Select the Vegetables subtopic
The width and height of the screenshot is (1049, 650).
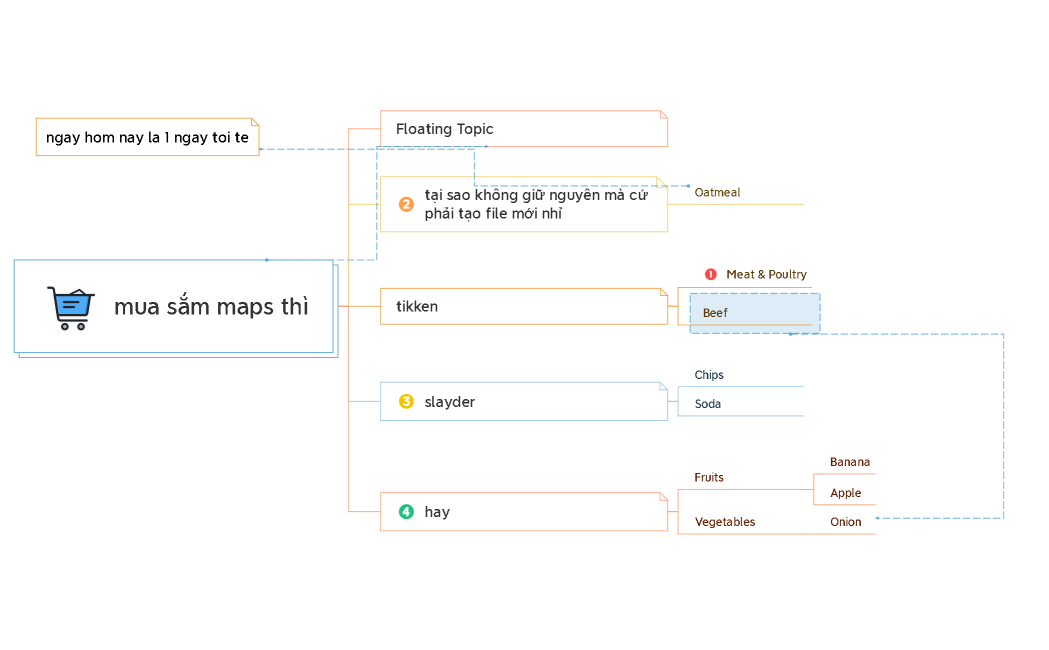(x=725, y=522)
